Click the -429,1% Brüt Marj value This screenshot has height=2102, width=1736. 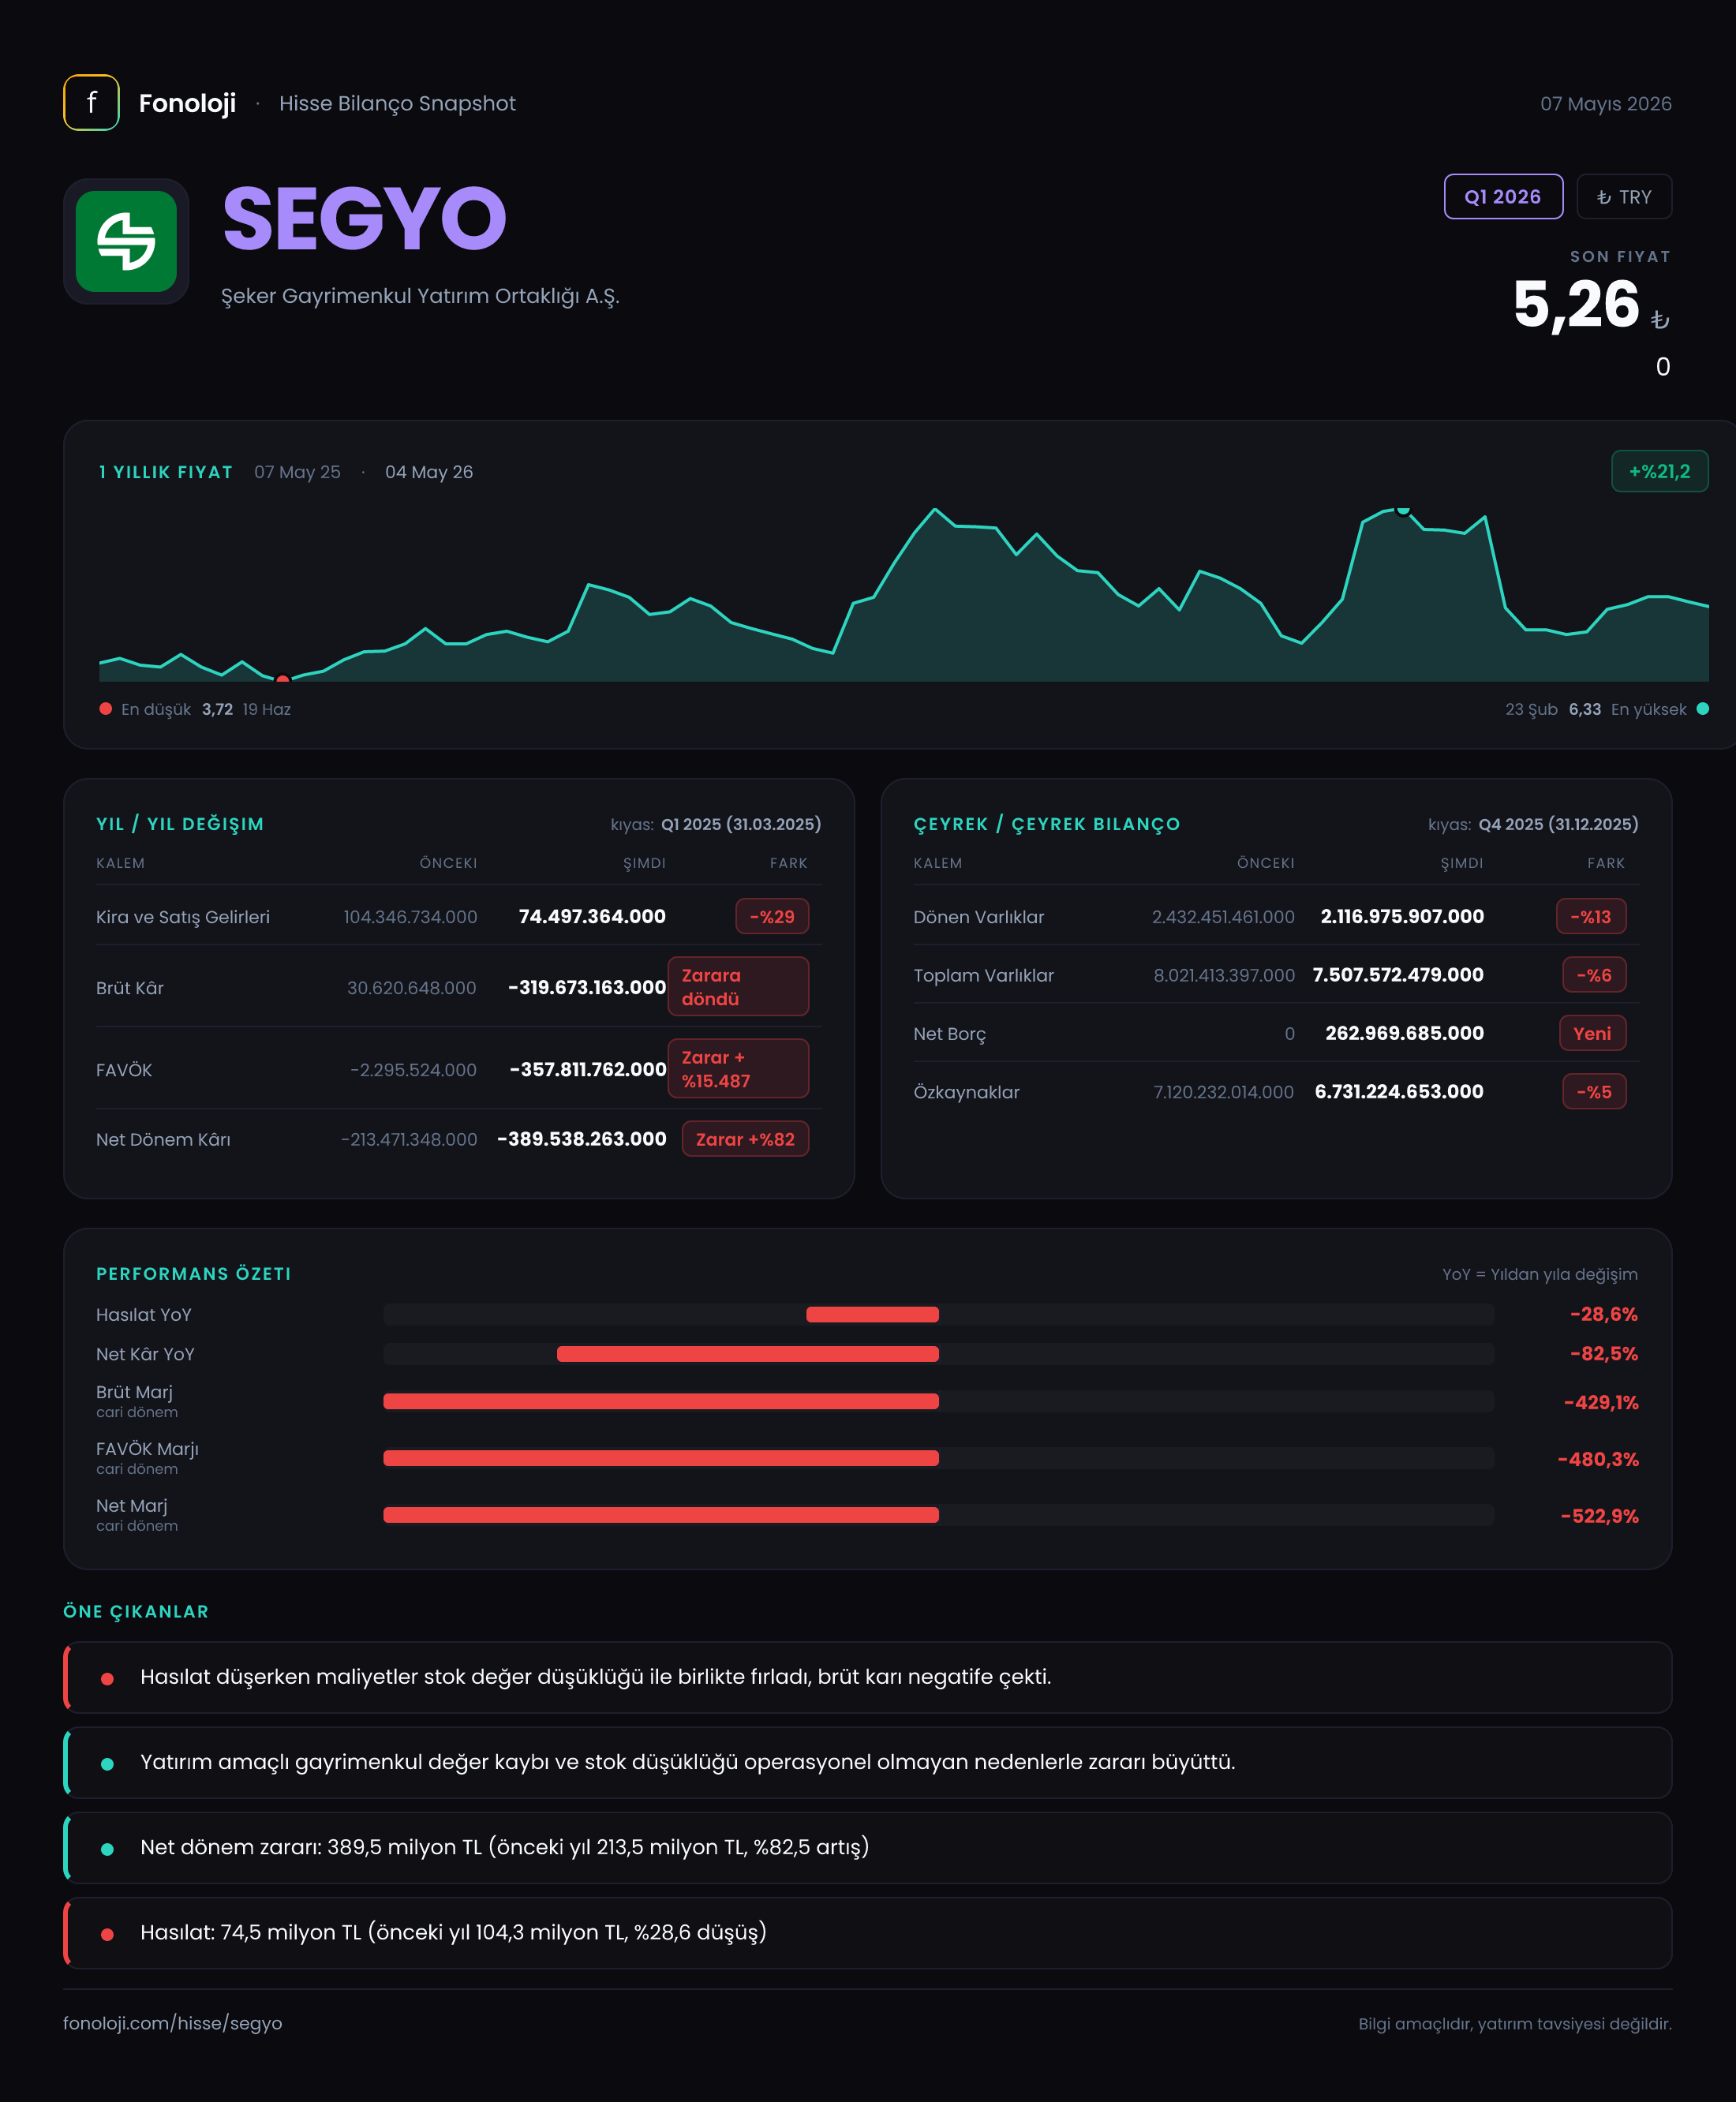(1601, 1403)
